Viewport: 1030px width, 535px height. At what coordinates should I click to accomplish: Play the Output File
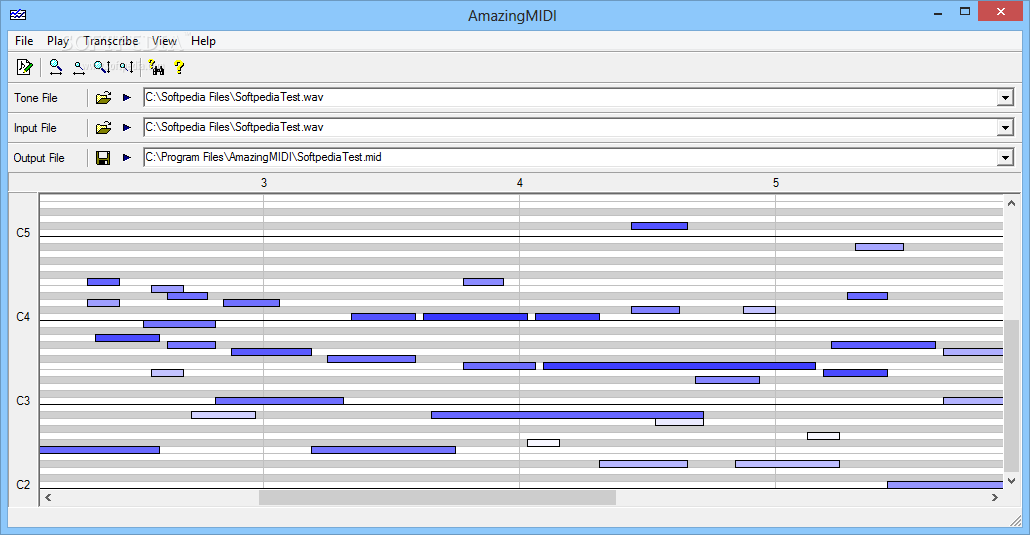[x=127, y=158]
